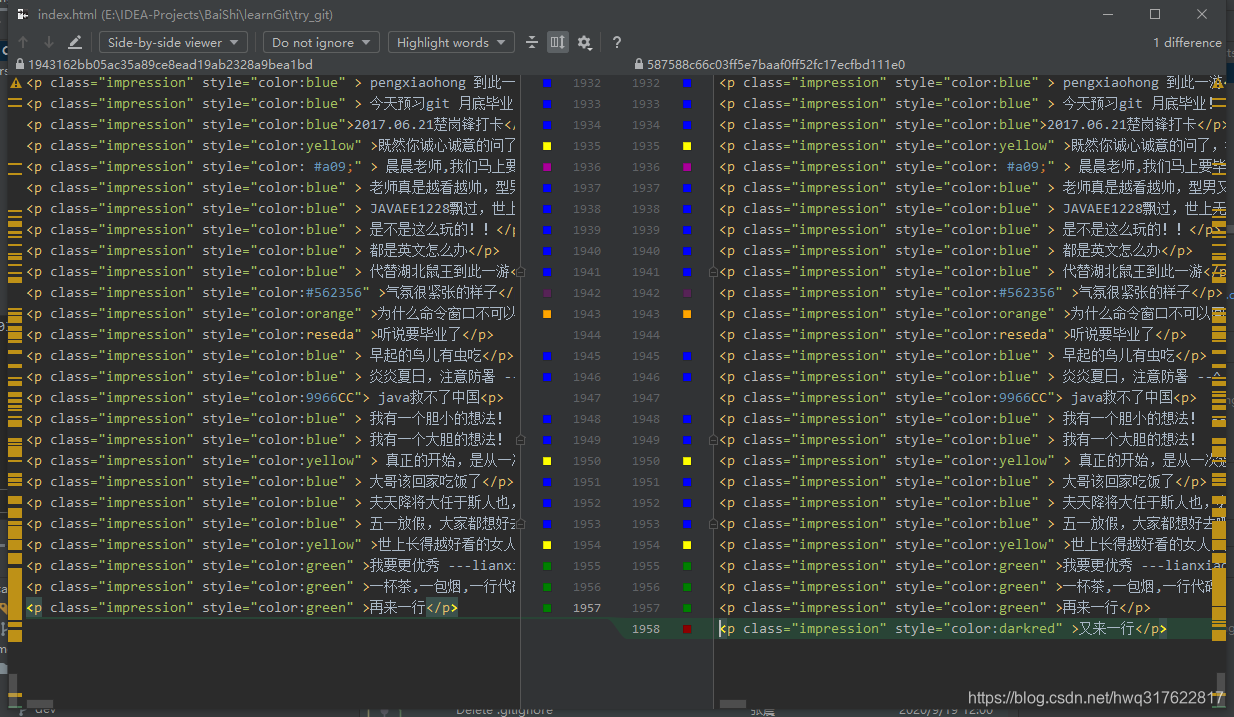Click the index.html window title
Screen dimensions: 1234x717
tap(186, 15)
